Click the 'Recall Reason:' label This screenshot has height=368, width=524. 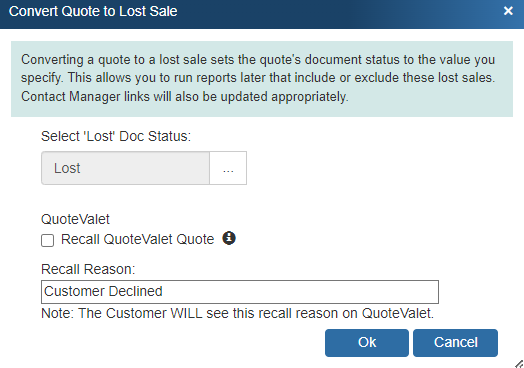tap(88, 269)
